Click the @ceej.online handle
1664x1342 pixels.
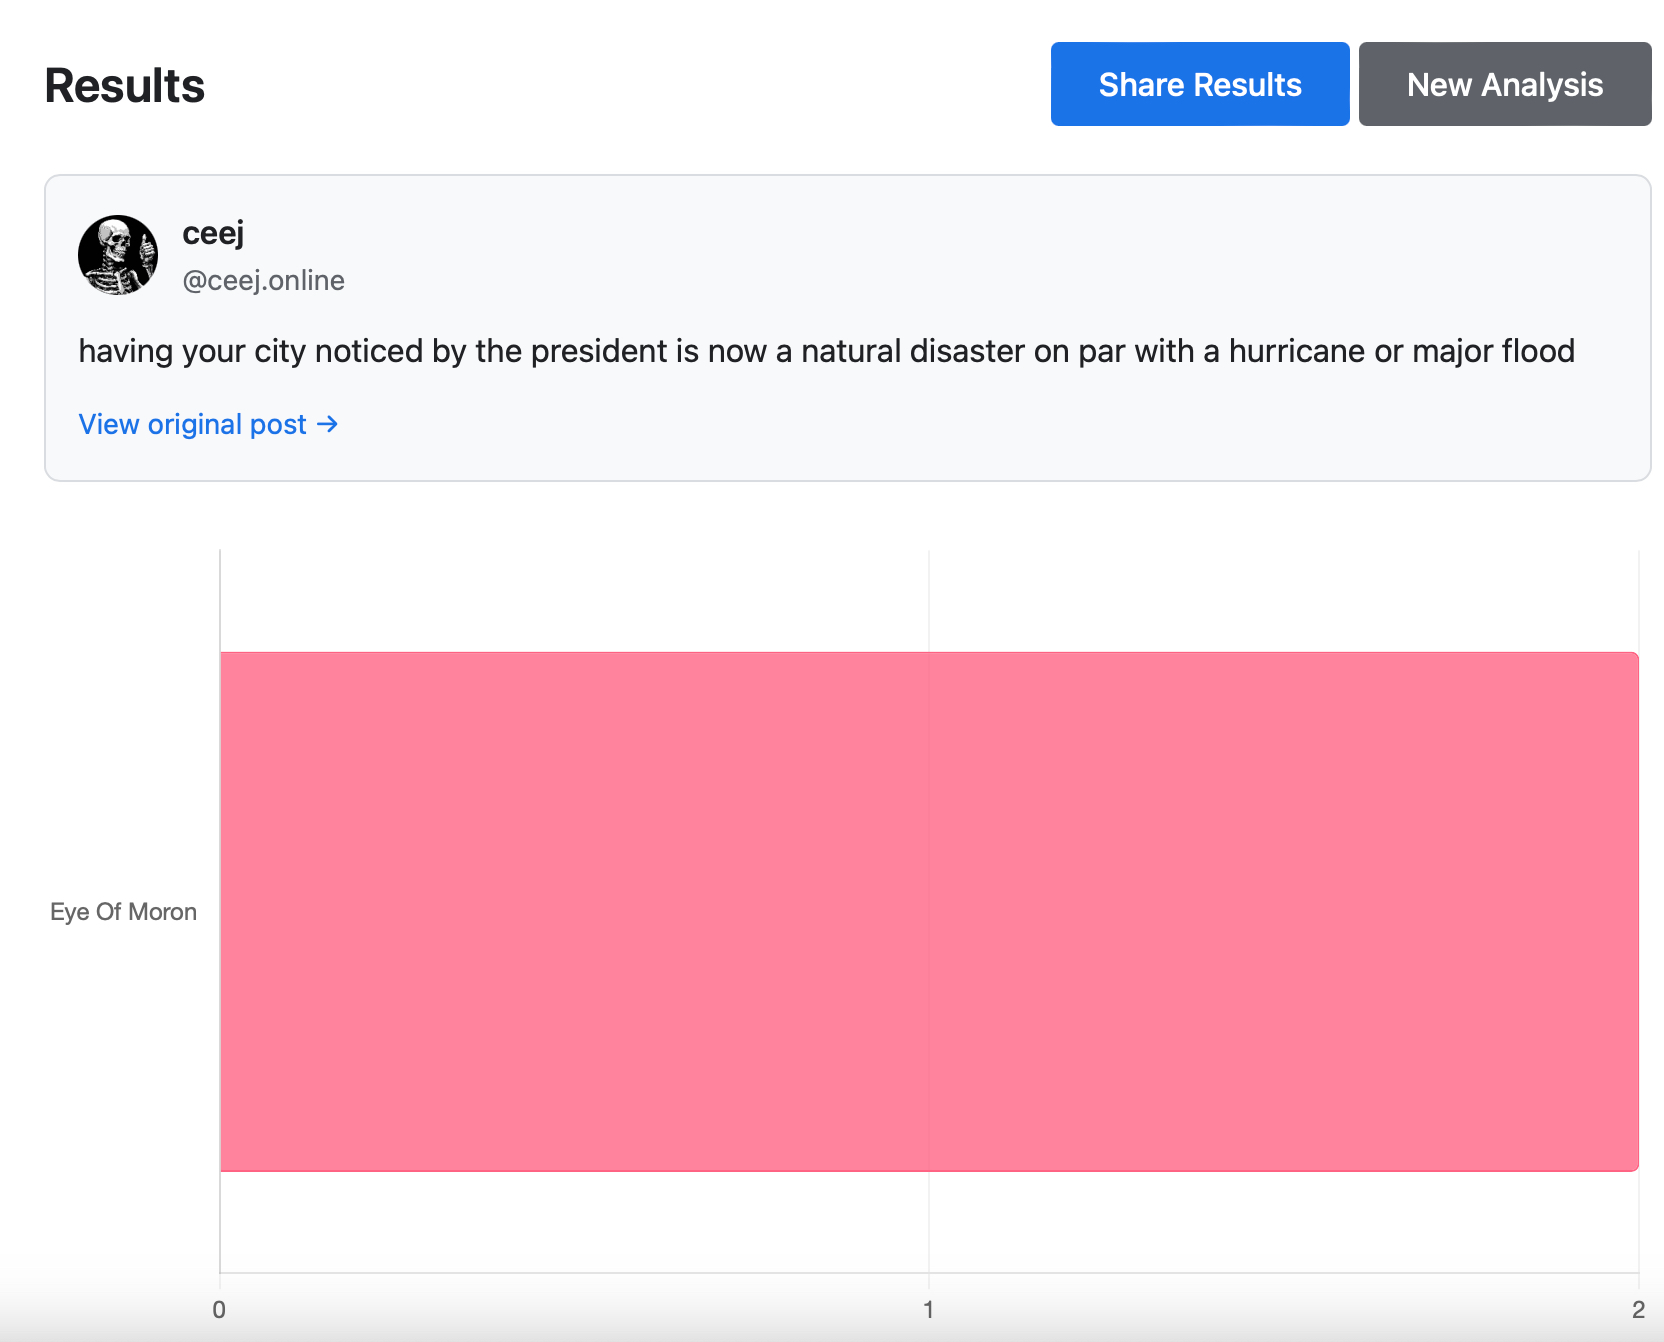click(x=263, y=280)
